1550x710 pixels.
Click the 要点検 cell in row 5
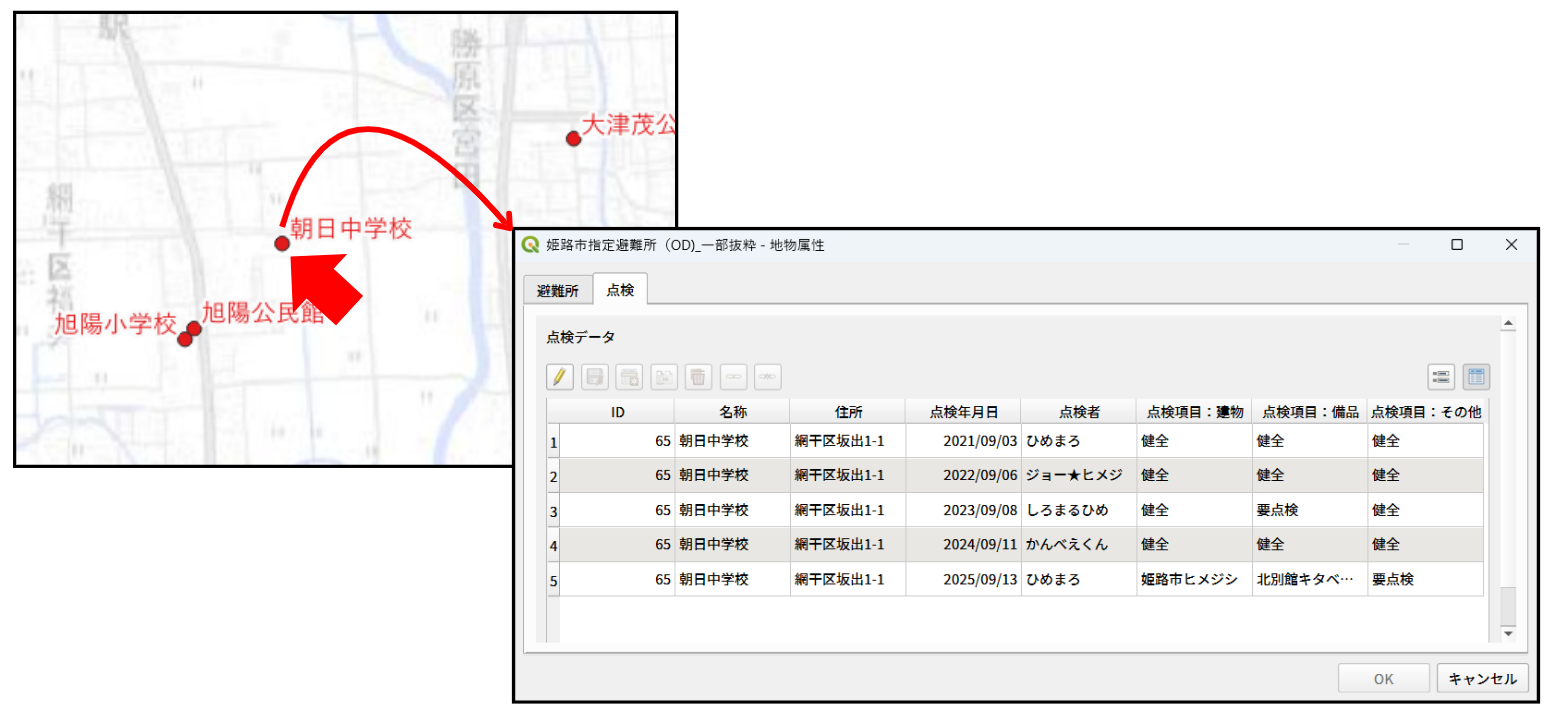click(x=1424, y=580)
